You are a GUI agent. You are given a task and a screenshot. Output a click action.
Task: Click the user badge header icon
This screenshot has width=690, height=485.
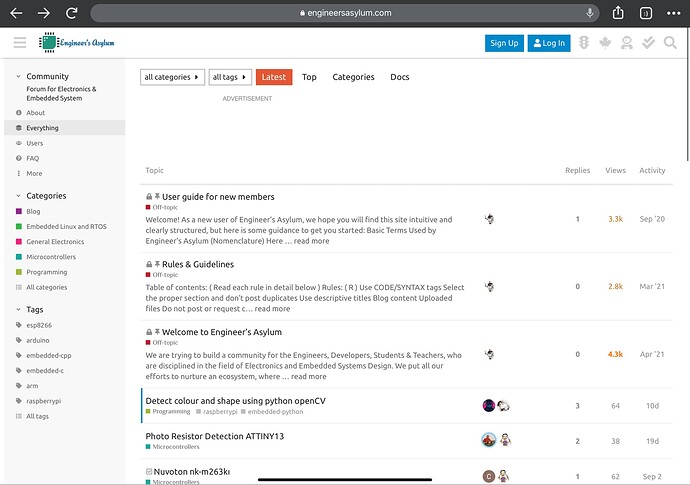coord(627,43)
